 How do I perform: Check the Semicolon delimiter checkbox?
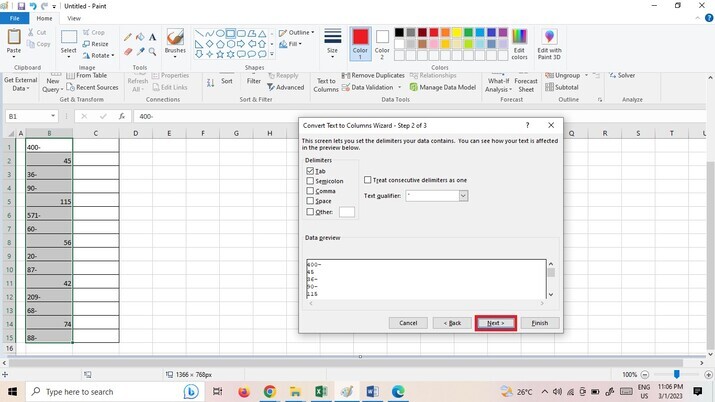pos(311,181)
